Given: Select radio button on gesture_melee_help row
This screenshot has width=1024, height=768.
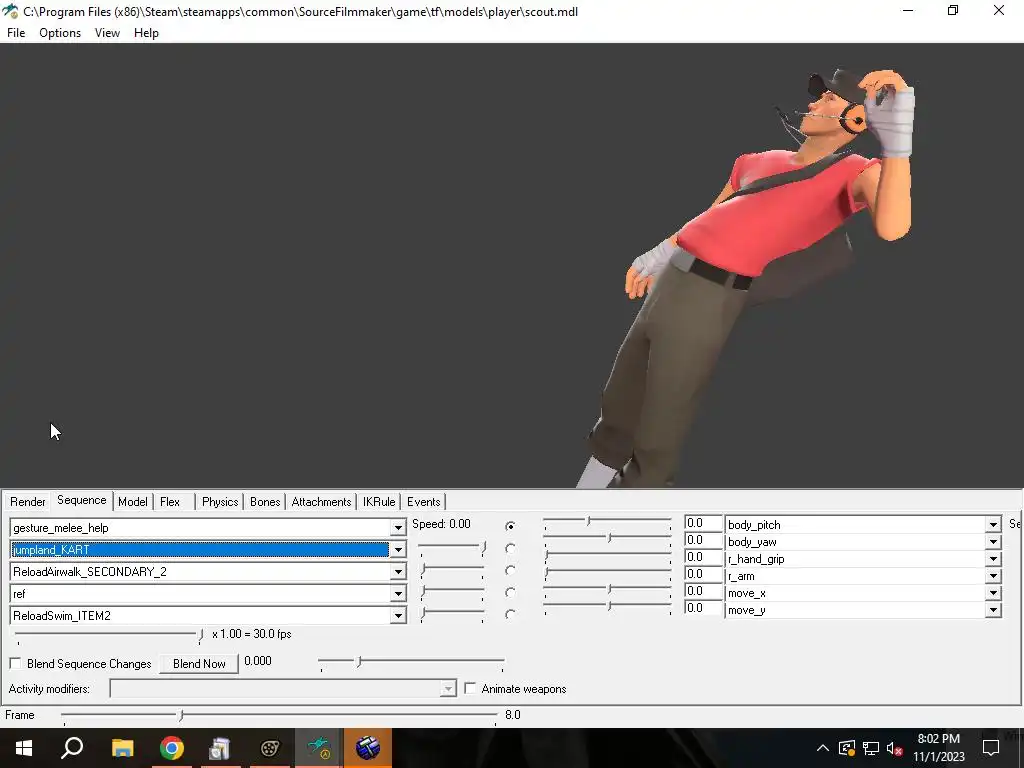Looking at the screenshot, I should 510,526.
